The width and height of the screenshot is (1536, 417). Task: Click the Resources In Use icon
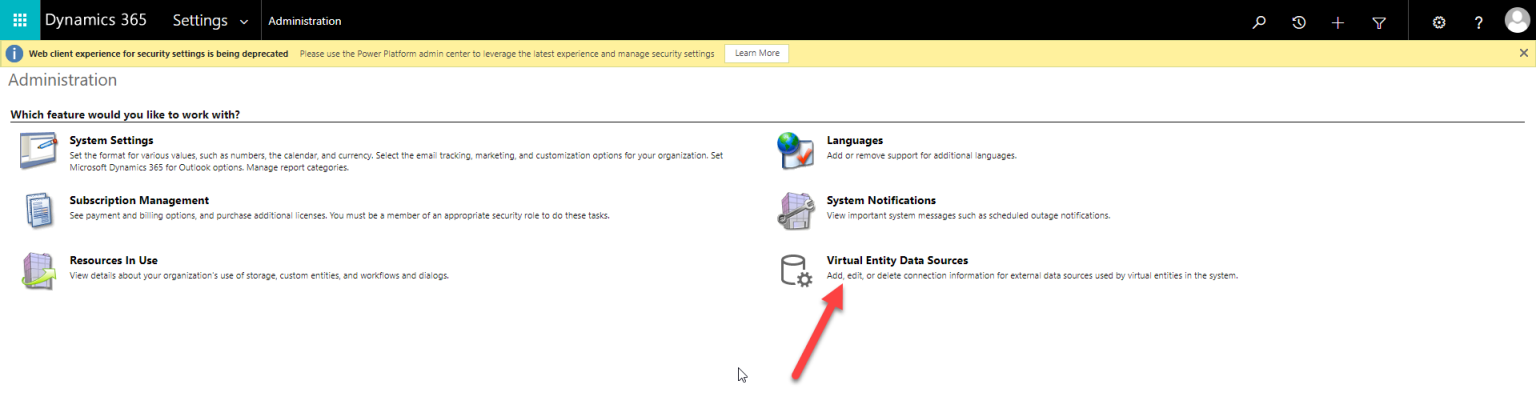(39, 271)
